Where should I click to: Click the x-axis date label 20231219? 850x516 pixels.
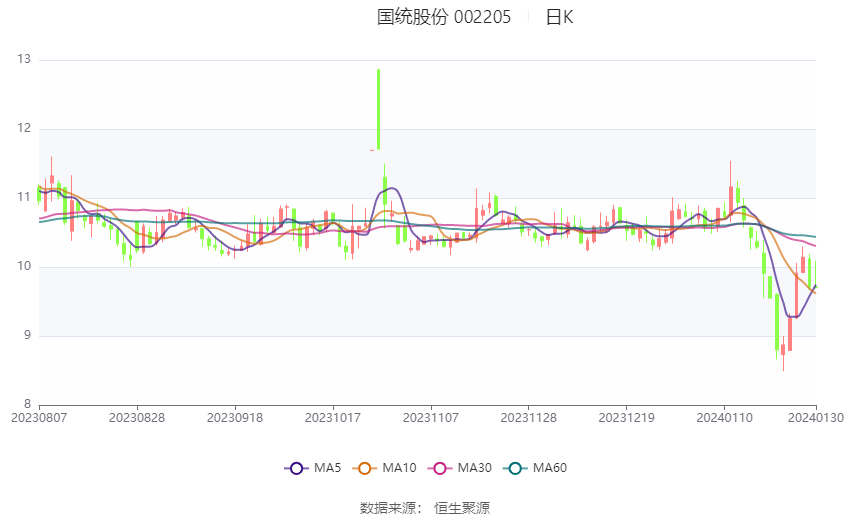pyautogui.click(x=627, y=418)
